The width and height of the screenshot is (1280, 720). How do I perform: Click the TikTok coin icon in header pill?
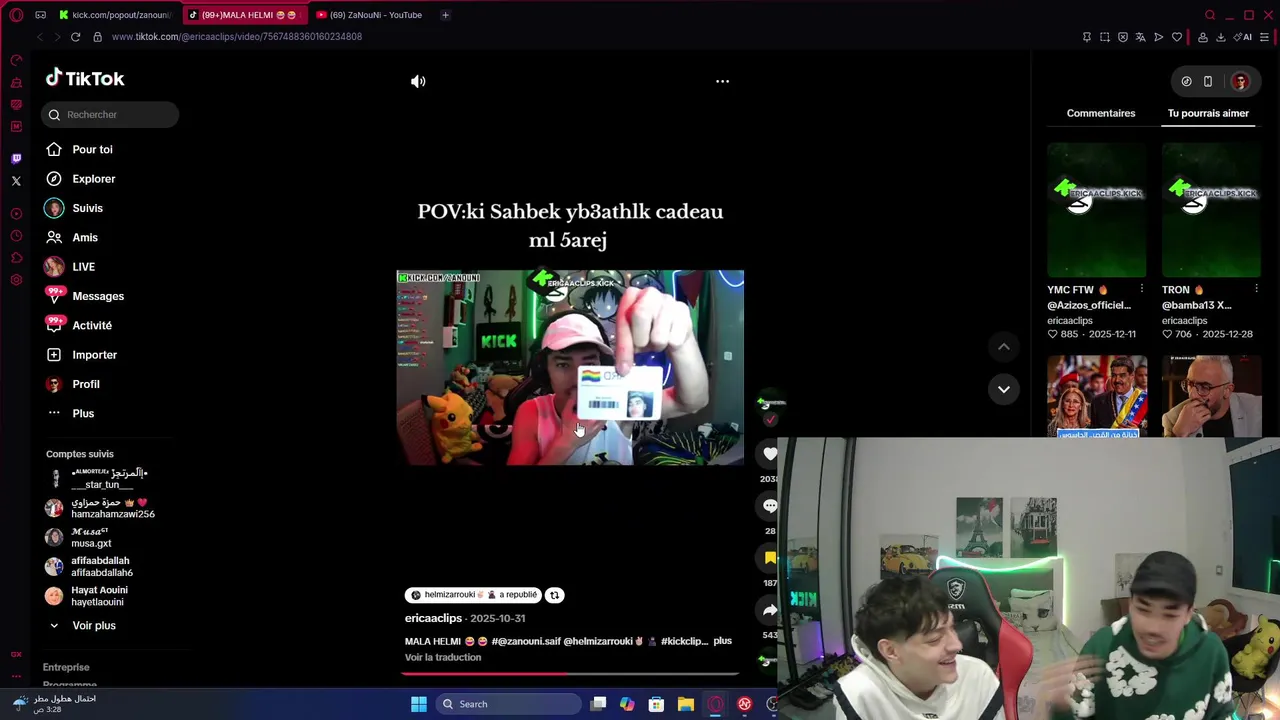1186,82
